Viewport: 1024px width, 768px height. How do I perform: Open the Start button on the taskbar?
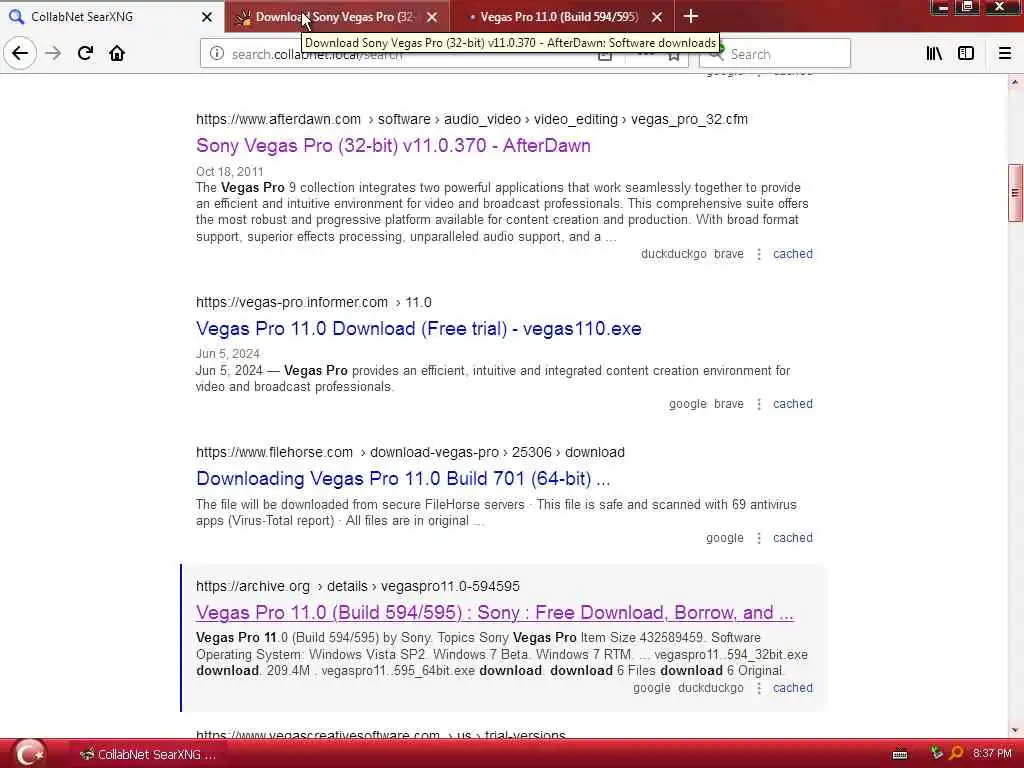[x=30, y=754]
